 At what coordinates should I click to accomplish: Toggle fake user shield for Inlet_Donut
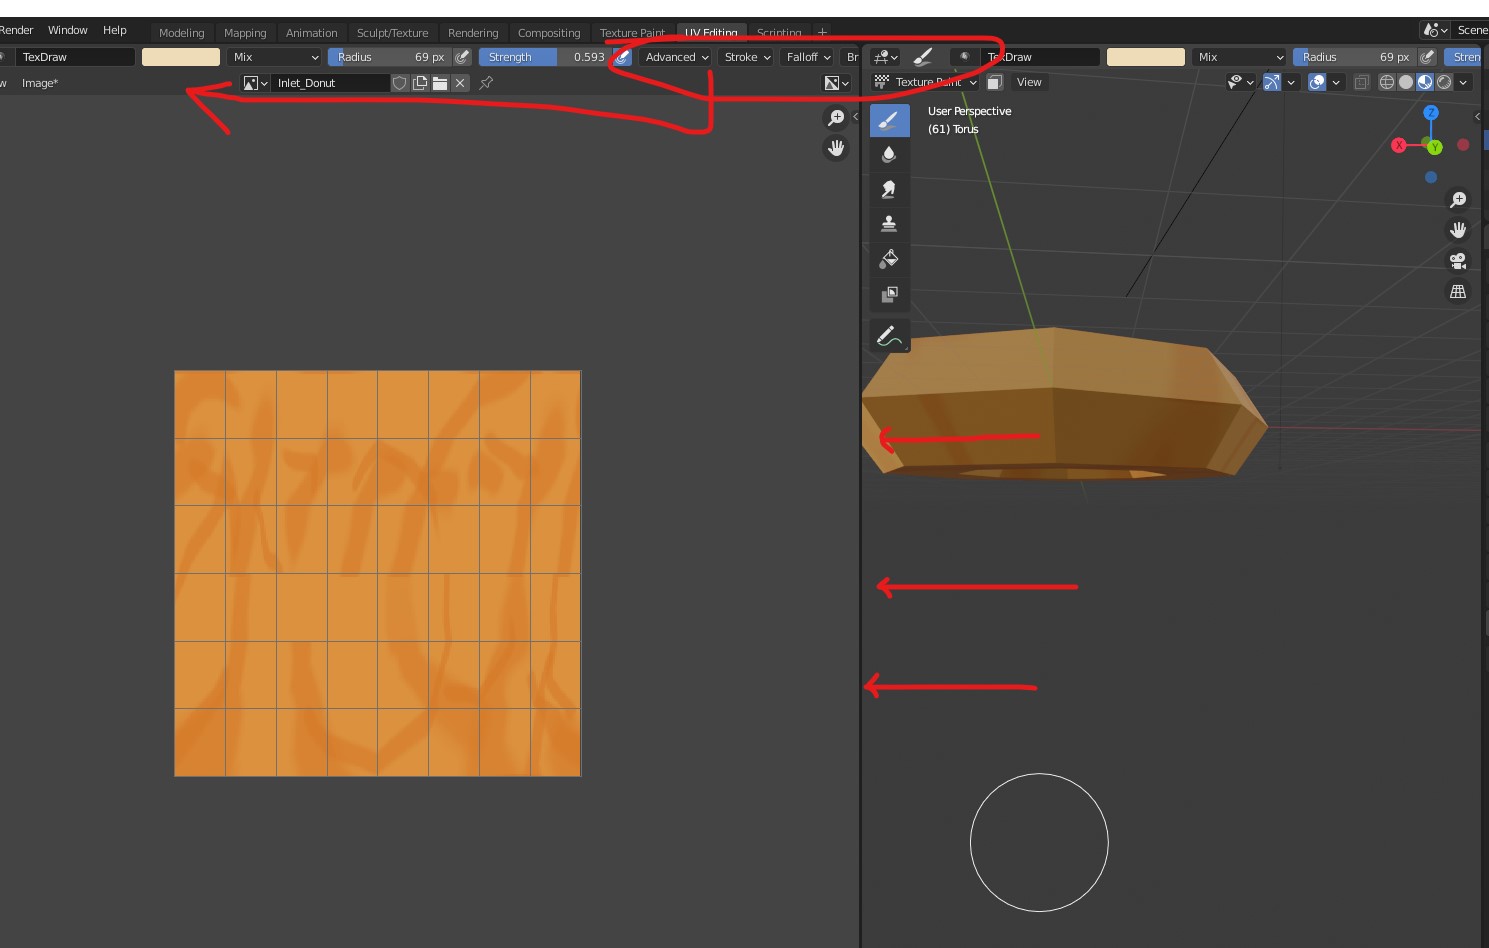point(400,83)
